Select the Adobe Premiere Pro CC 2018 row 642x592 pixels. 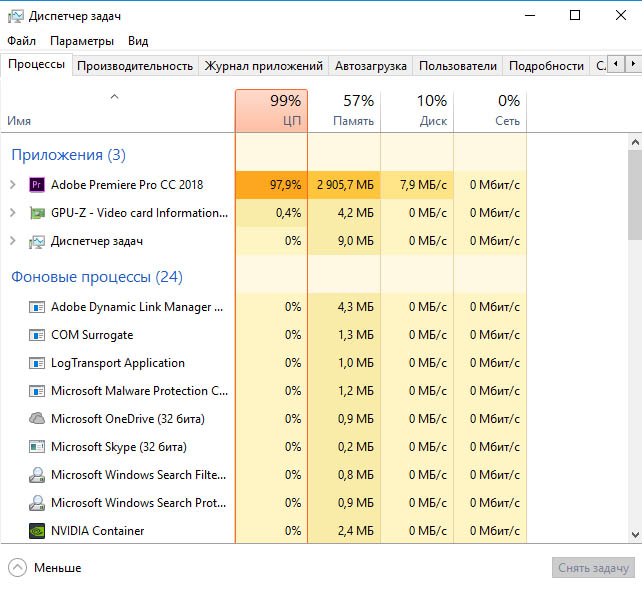pos(264,185)
